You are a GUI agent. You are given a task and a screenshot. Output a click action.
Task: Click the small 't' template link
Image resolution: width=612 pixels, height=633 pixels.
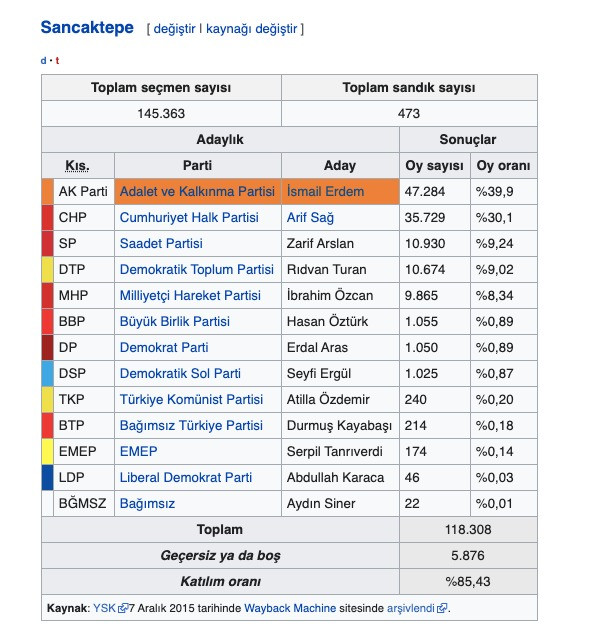pos(57,60)
